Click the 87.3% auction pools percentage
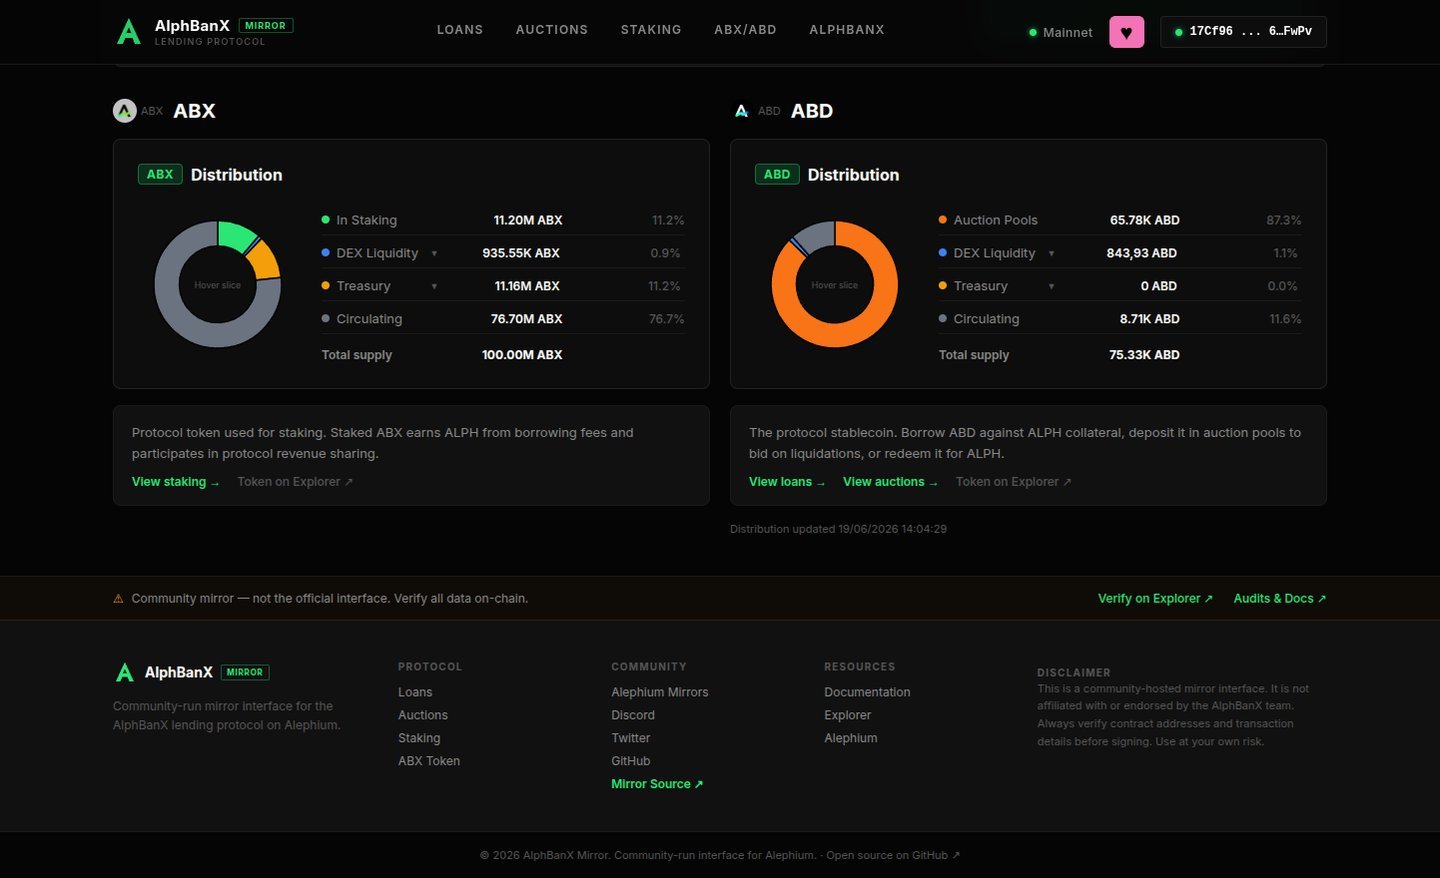The width and height of the screenshot is (1440, 878). point(1284,220)
